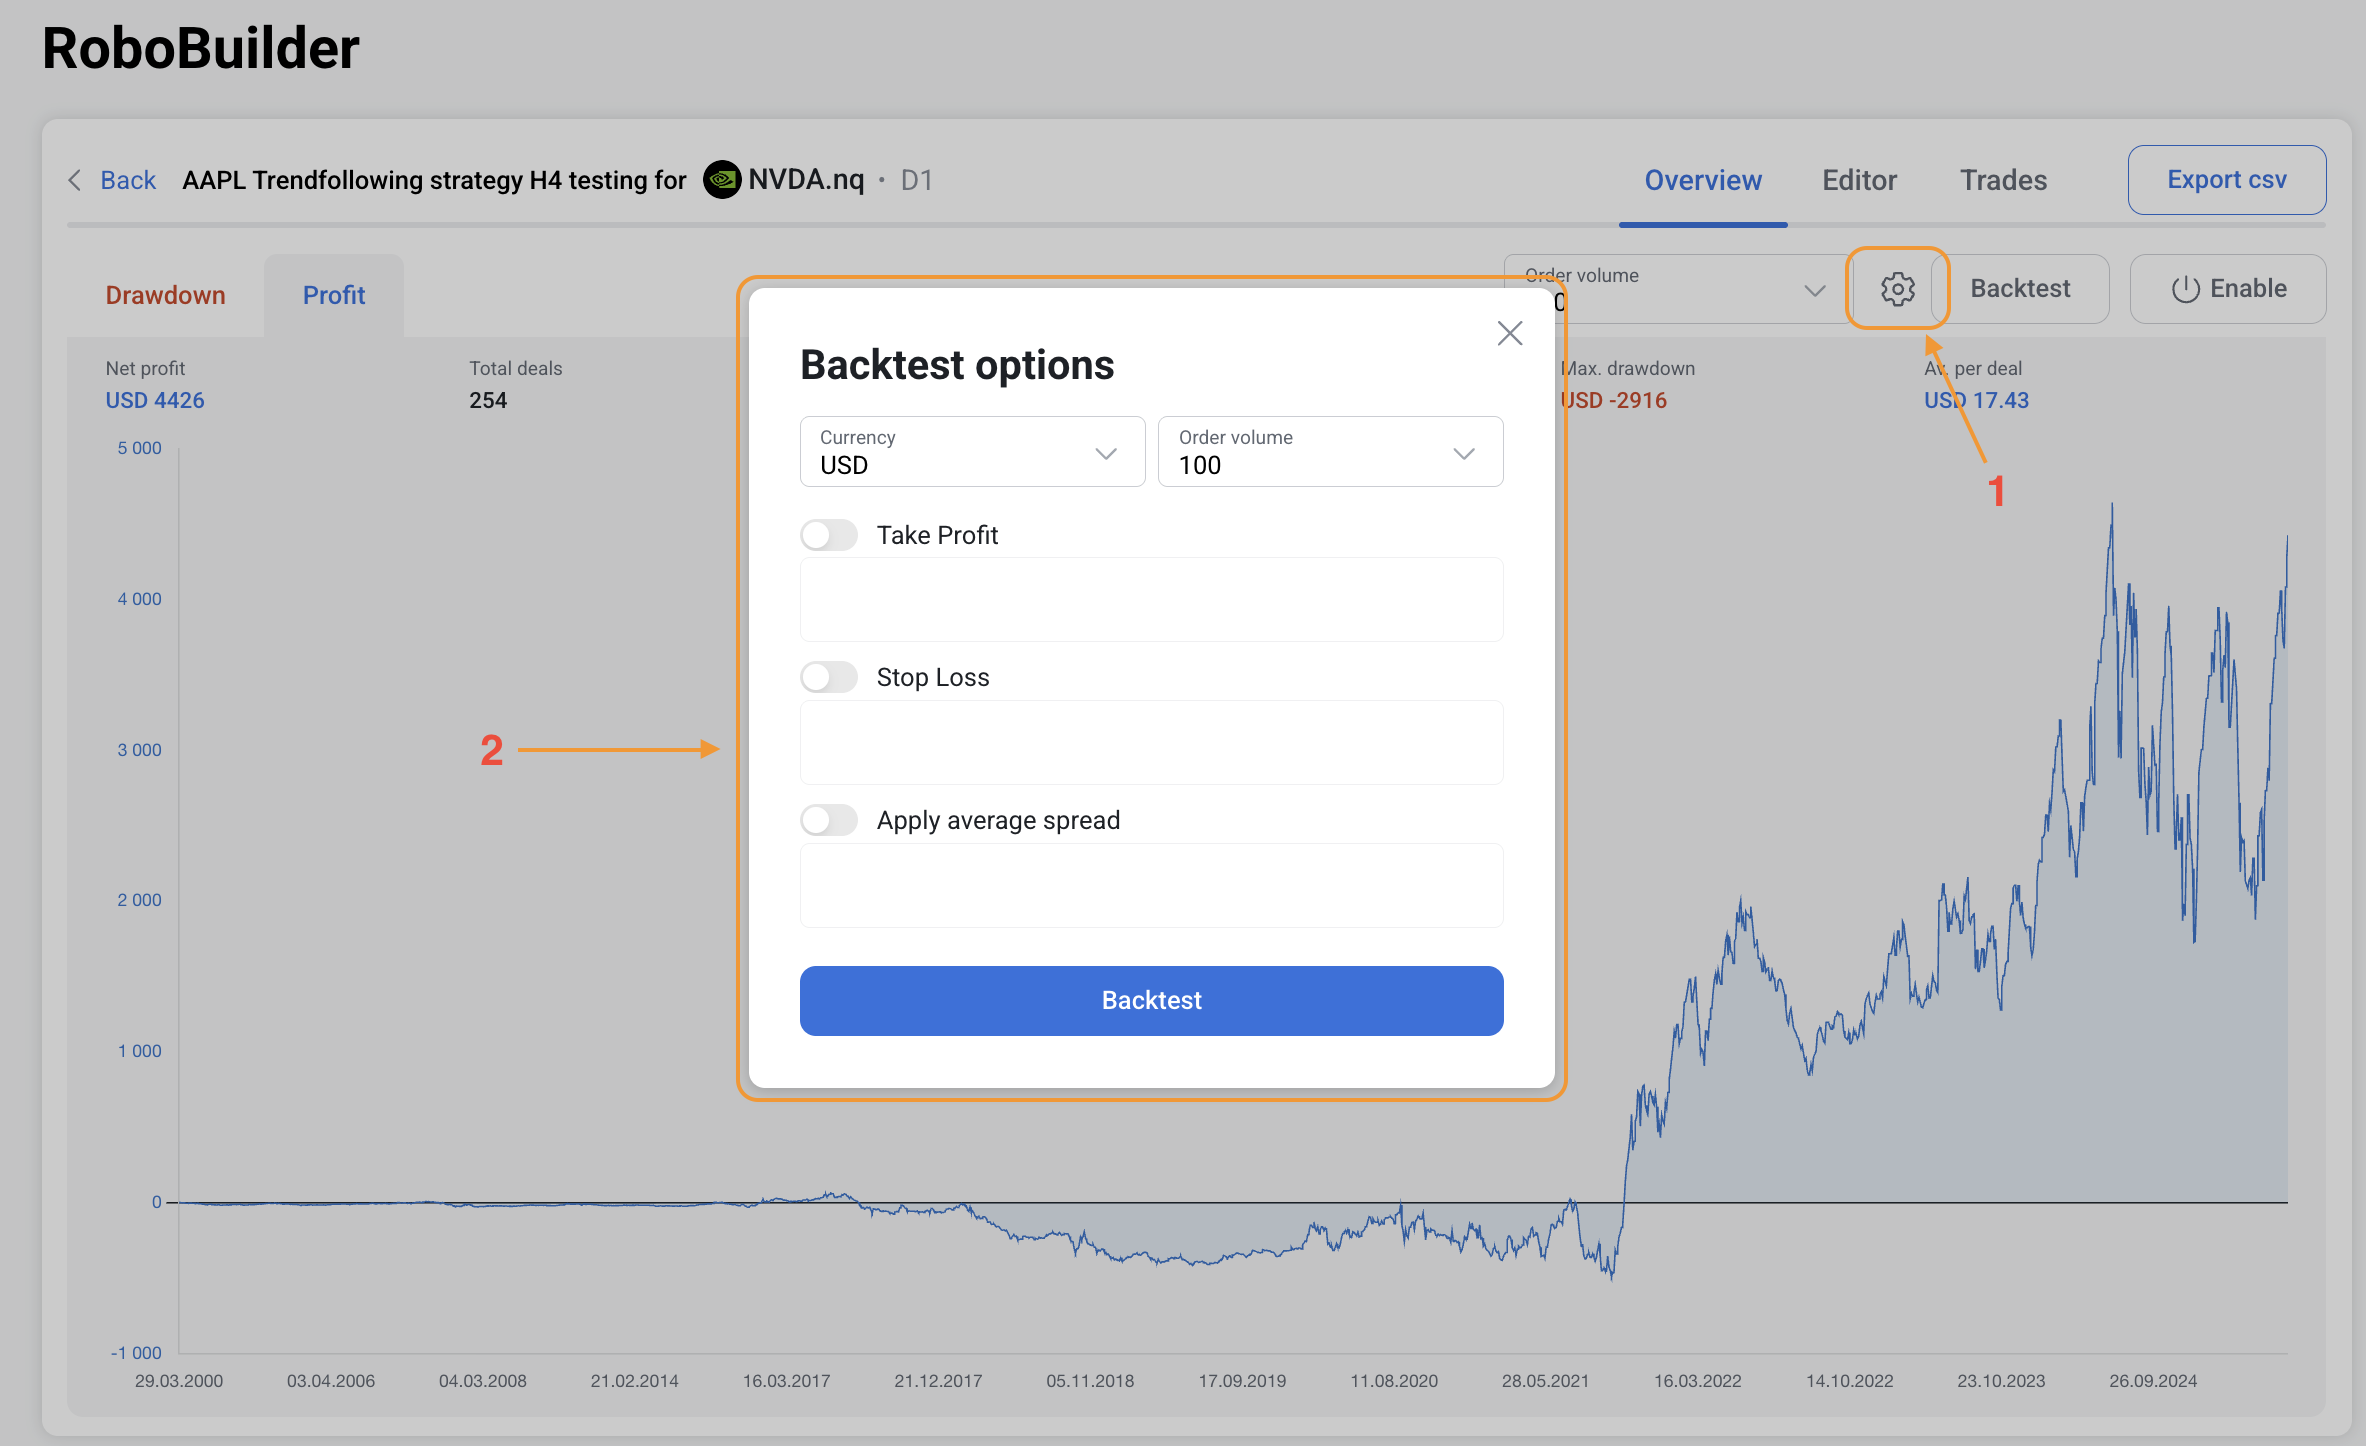Open the Currency USD dropdown
This screenshot has height=1446, width=2366.
(971, 452)
